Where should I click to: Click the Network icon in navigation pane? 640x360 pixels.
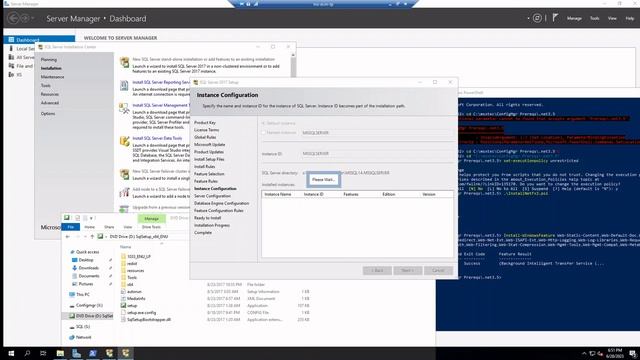click(x=72, y=337)
